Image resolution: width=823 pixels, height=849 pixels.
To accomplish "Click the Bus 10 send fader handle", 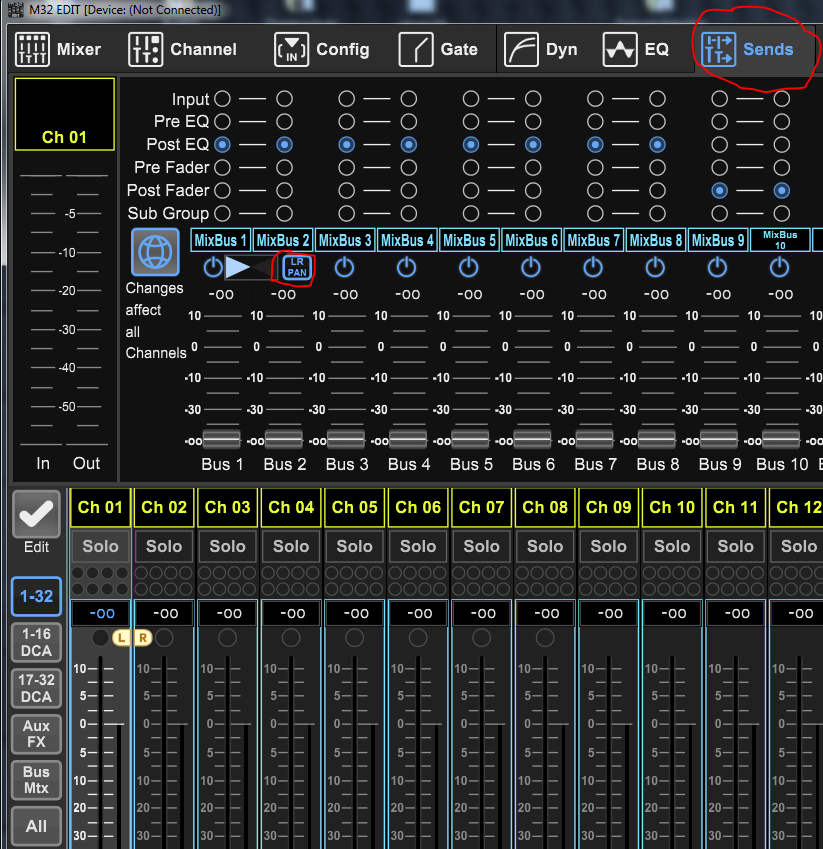I will tap(781, 439).
